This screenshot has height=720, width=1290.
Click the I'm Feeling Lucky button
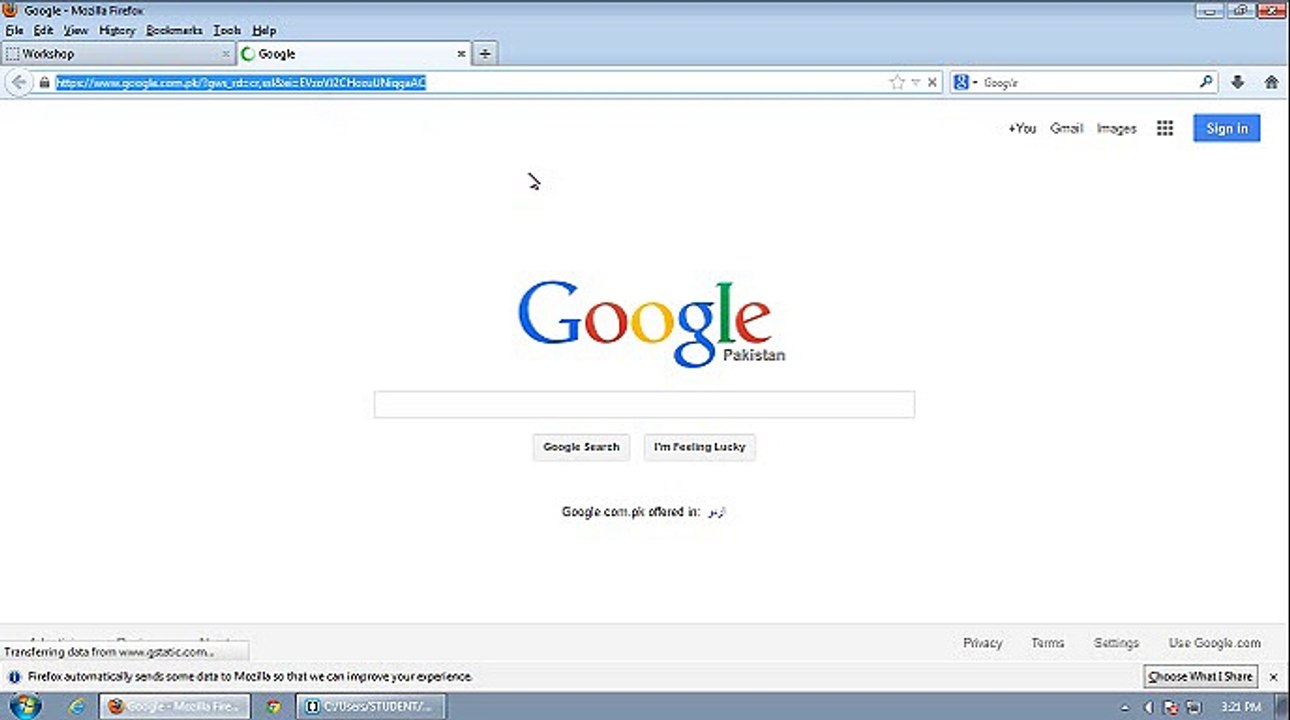click(x=700, y=447)
